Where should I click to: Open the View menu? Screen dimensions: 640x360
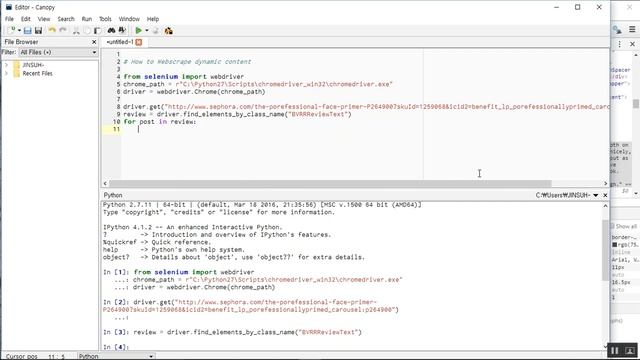[x=44, y=19]
